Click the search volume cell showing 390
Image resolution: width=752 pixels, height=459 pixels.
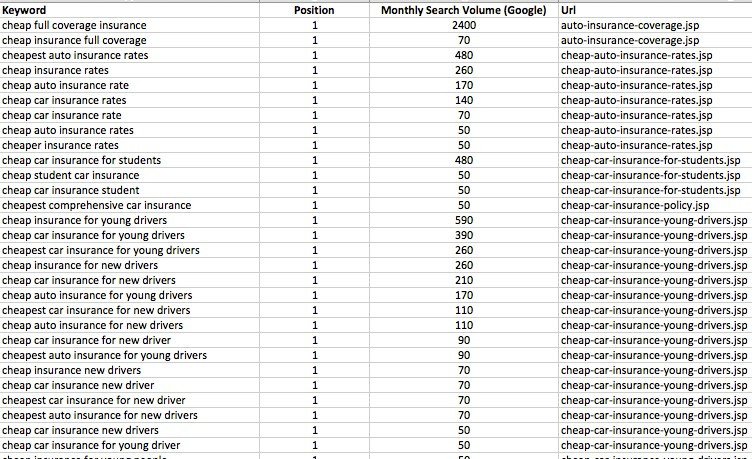coord(464,235)
